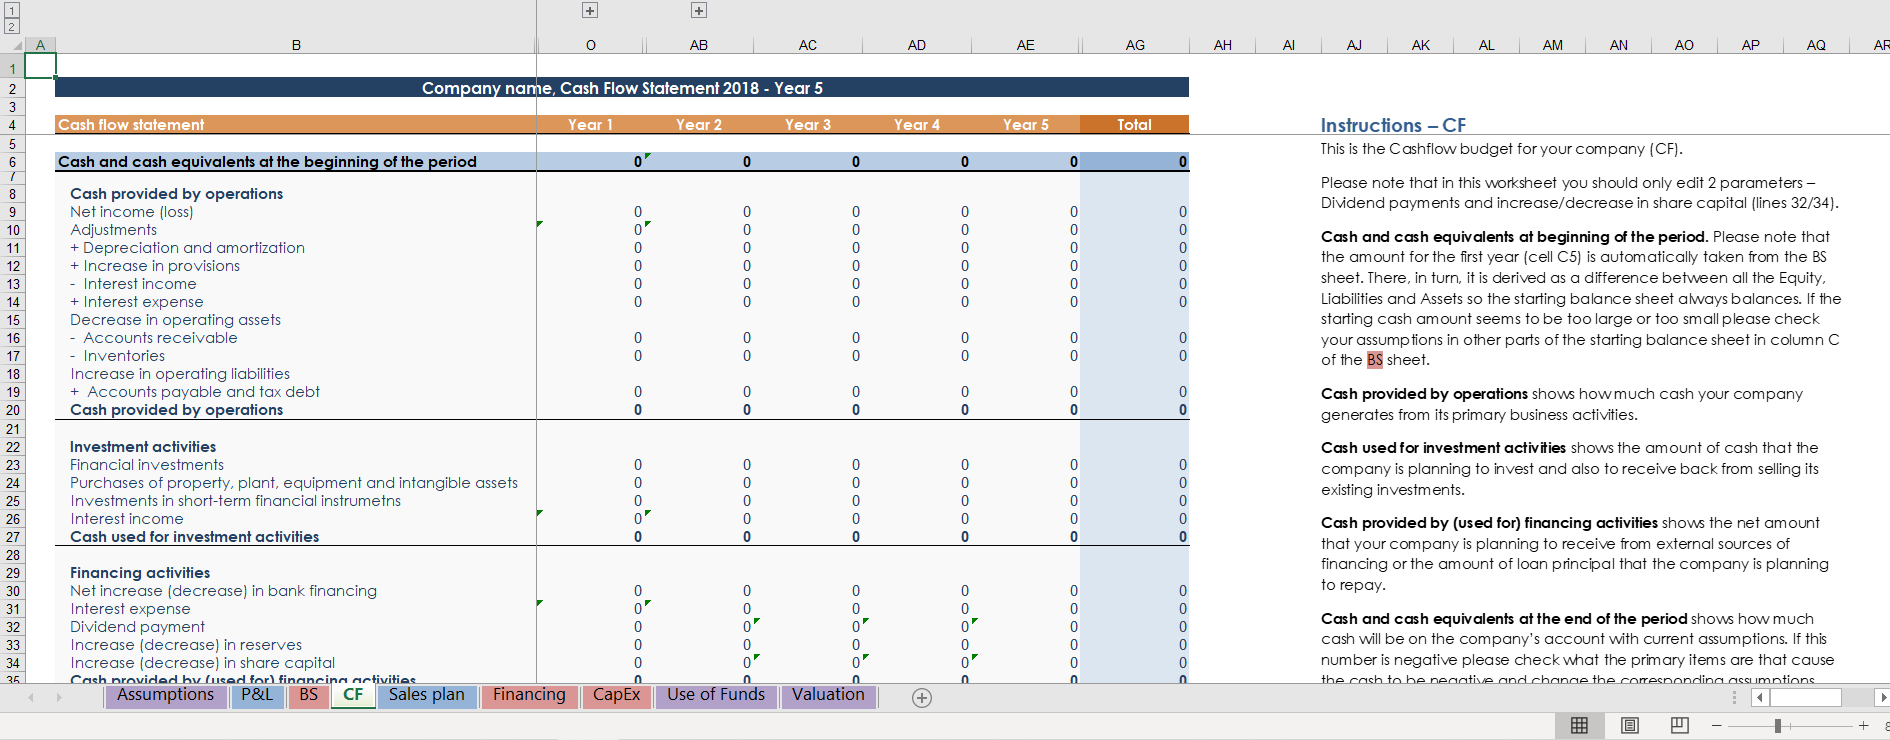The image size is (1890, 740).
Task: Click highlighted 'BS' word in instructions
Action: (x=1375, y=360)
